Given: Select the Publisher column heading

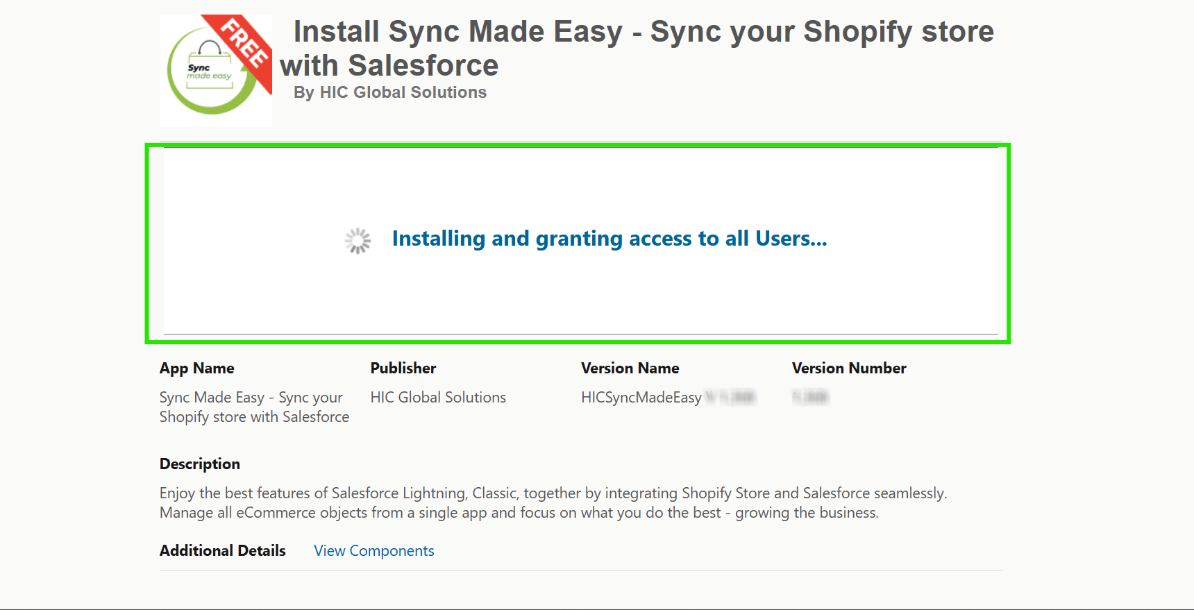Looking at the screenshot, I should (403, 368).
